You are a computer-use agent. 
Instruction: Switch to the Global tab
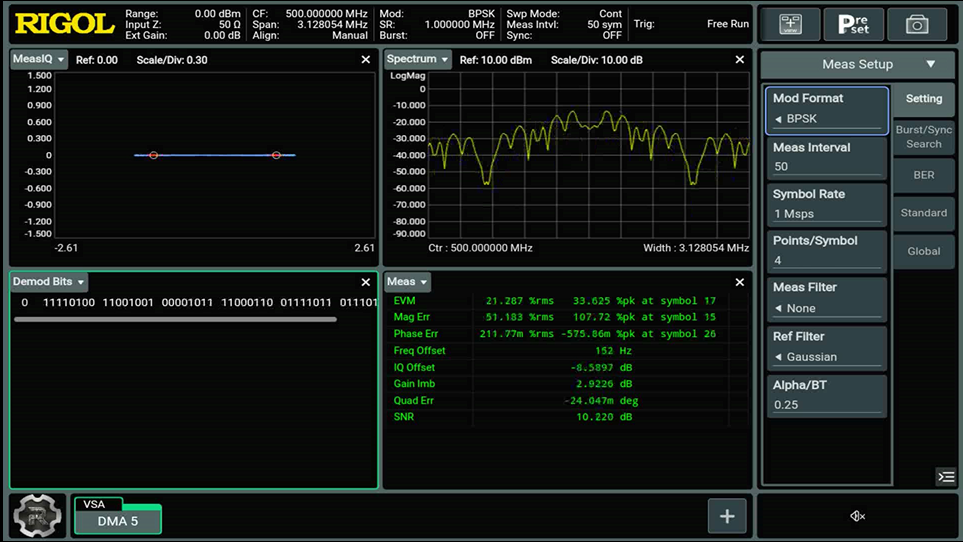click(924, 251)
